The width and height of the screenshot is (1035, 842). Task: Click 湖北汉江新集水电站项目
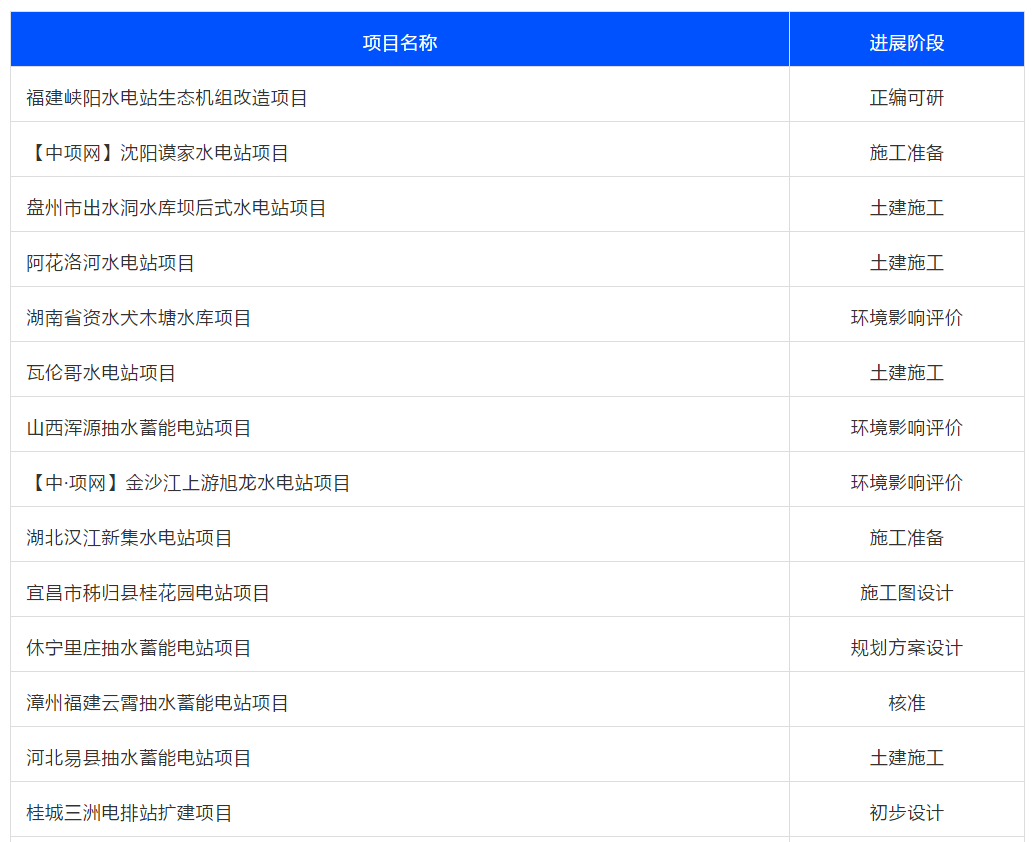pyautogui.click(x=129, y=538)
